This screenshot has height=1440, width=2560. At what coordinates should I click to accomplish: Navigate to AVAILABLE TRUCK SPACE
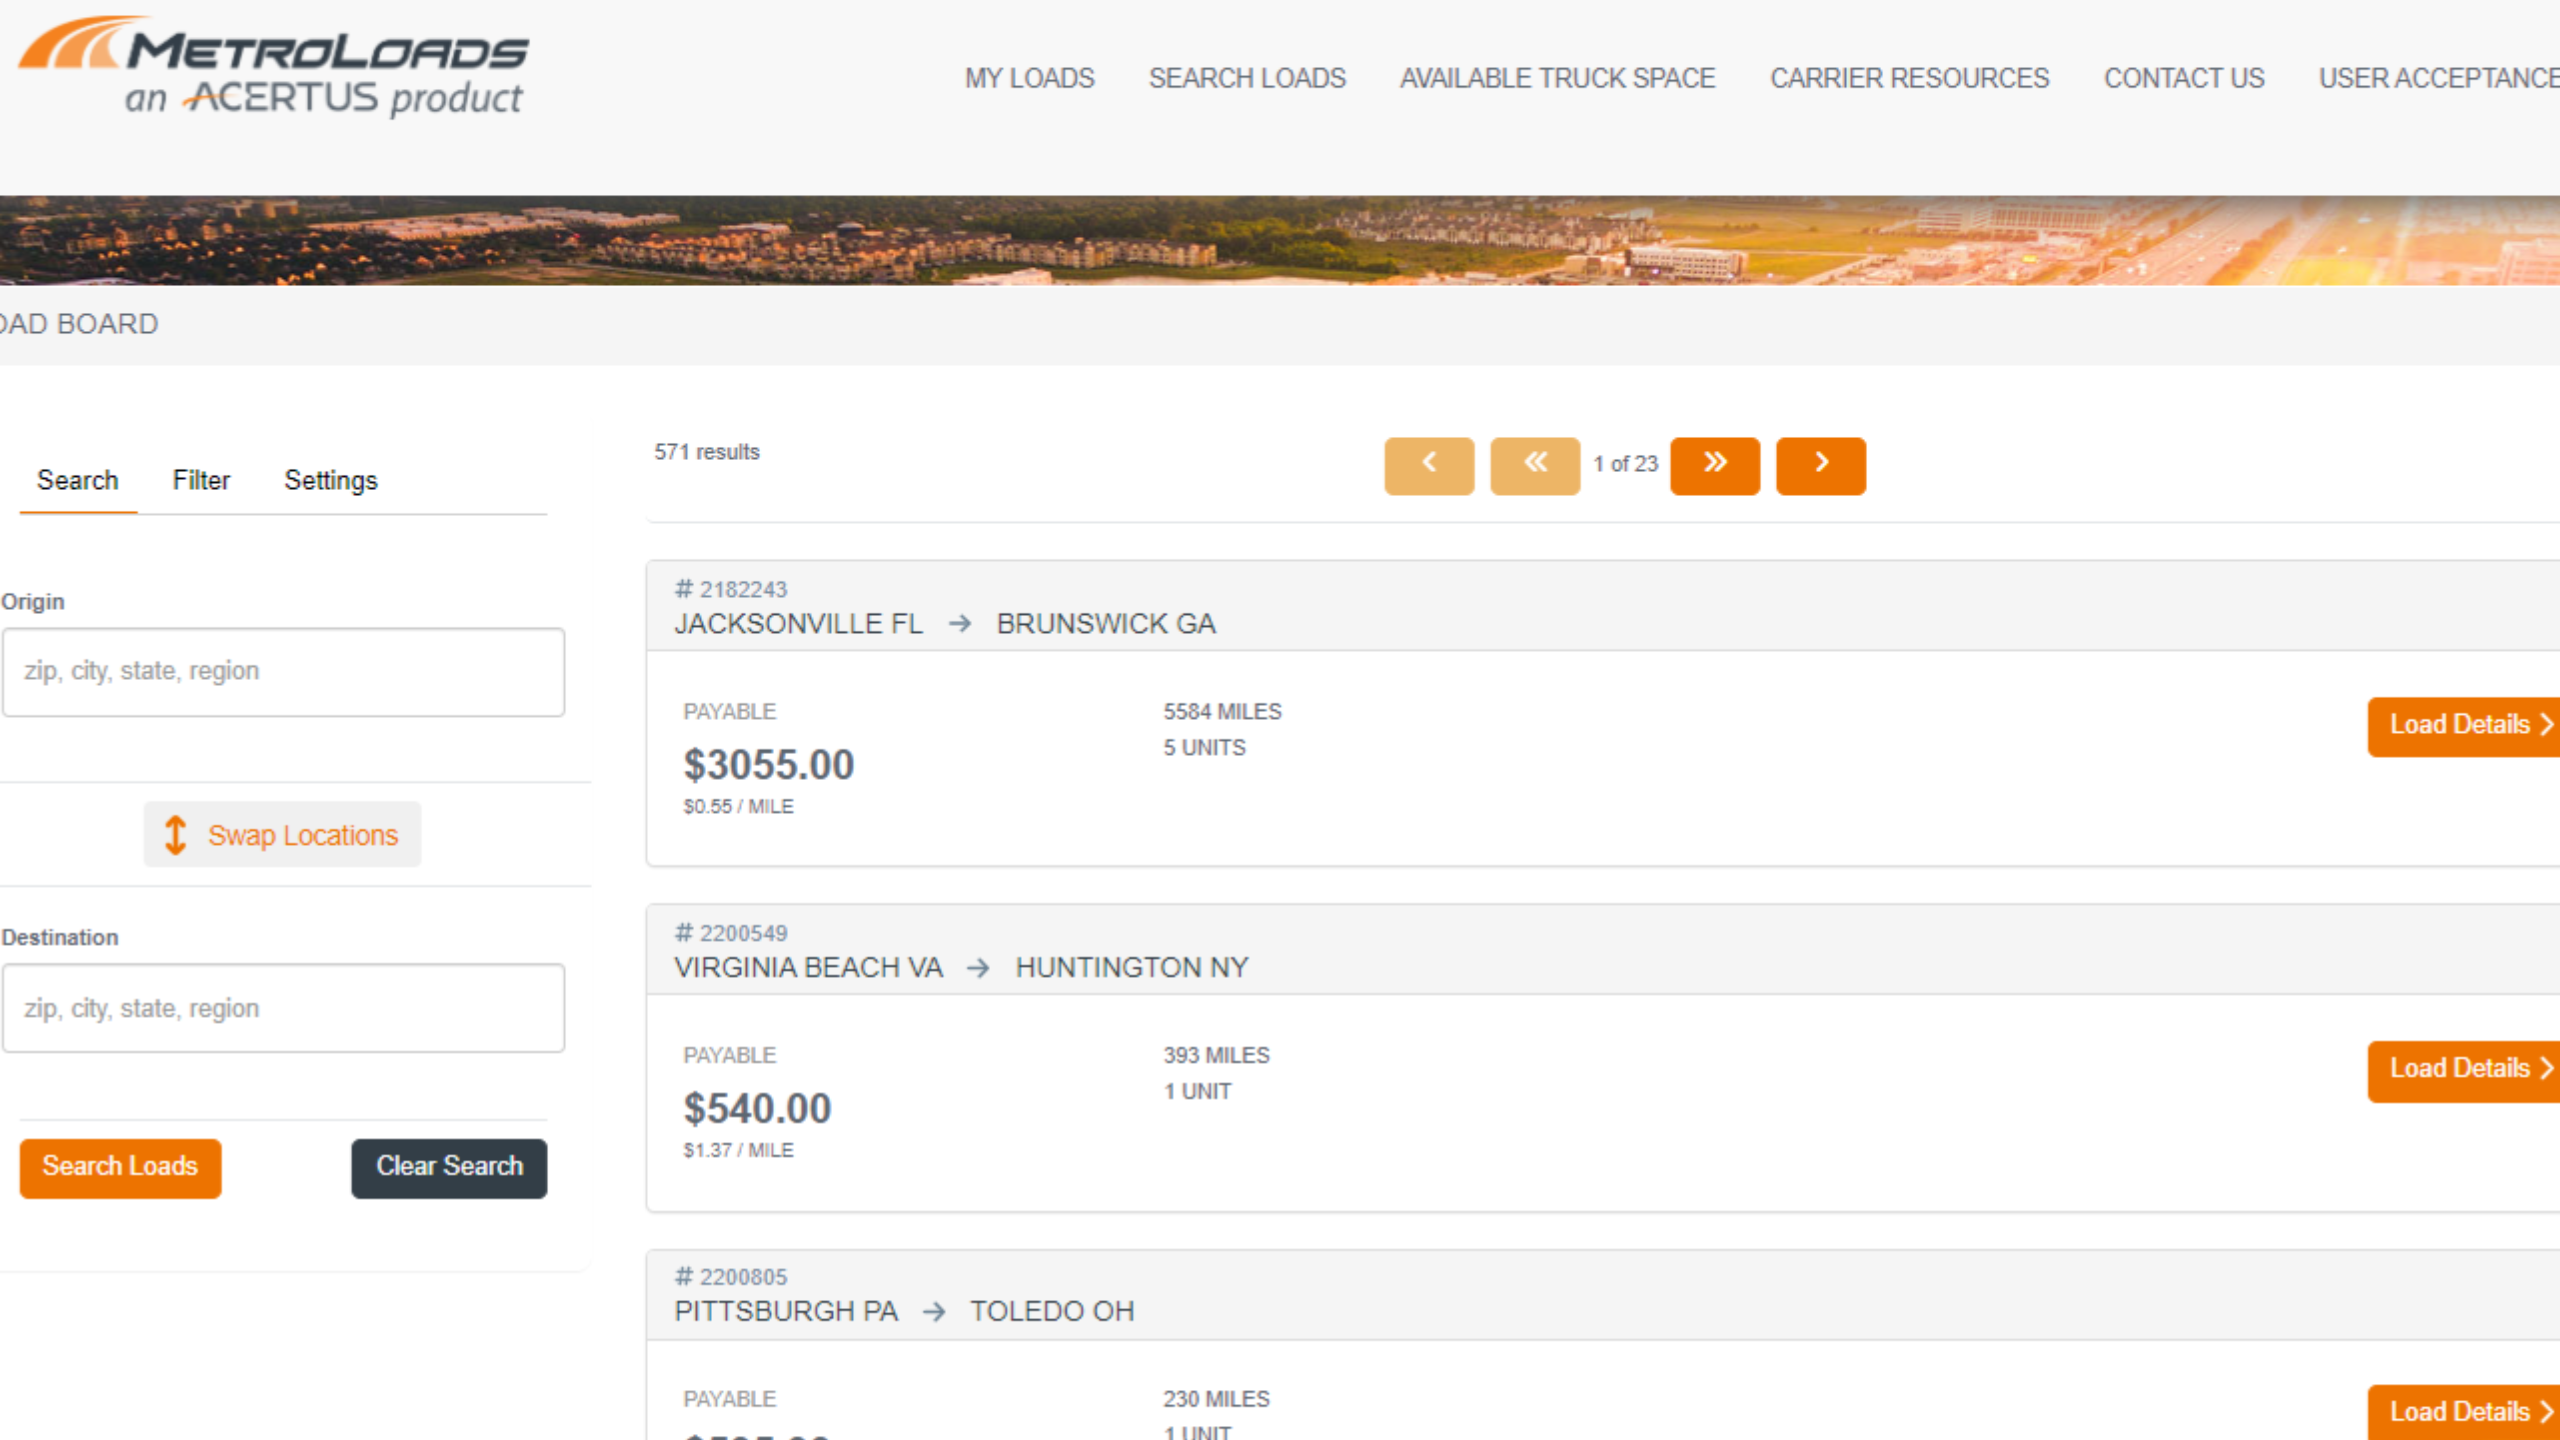pos(1556,78)
